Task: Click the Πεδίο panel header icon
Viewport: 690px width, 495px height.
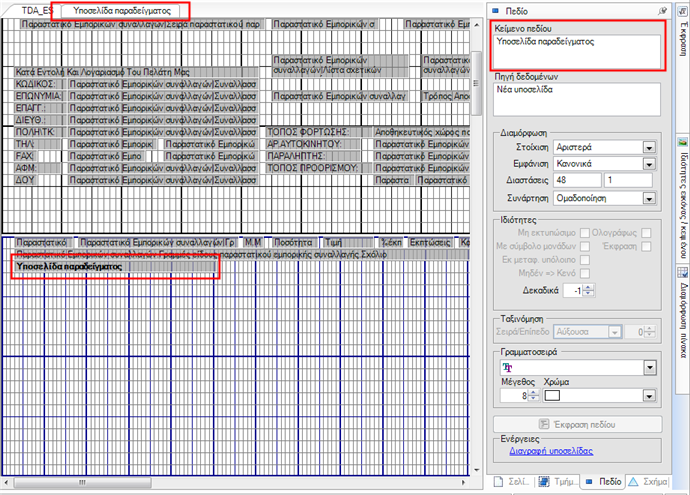Action: pyautogui.click(x=496, y=11)
